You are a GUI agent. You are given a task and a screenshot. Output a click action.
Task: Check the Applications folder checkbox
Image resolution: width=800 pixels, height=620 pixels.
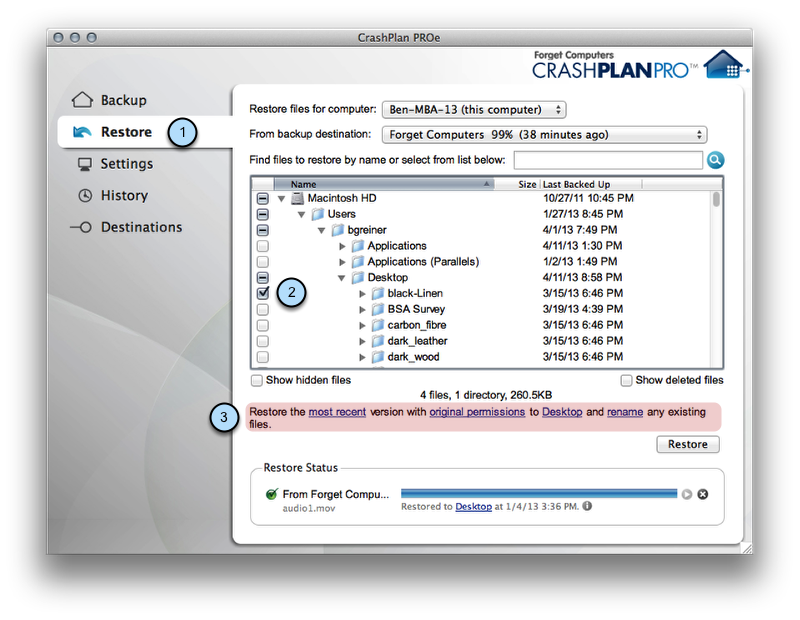coord(263,245)
